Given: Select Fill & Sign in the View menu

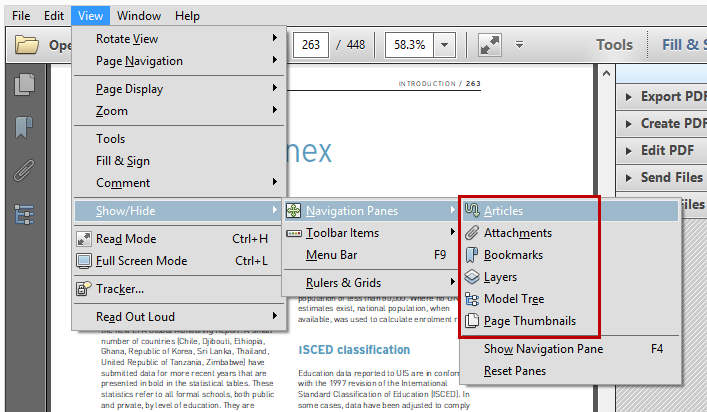Looking at the screenshot, I should 179,161.
